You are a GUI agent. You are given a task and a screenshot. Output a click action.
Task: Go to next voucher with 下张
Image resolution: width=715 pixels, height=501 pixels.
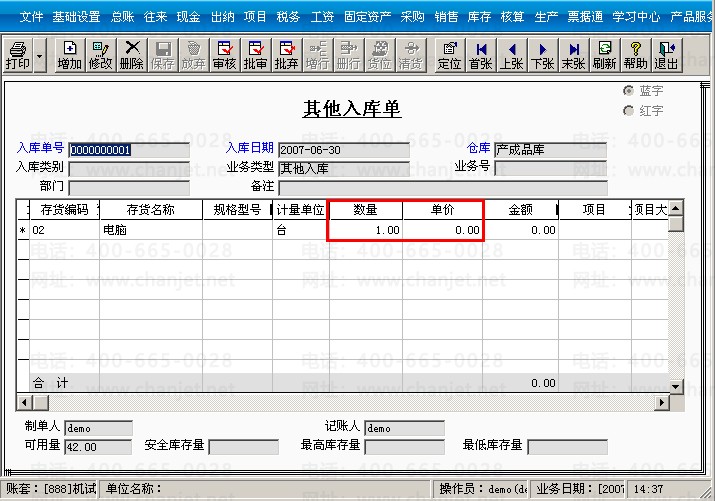click(x=543, y=56)
